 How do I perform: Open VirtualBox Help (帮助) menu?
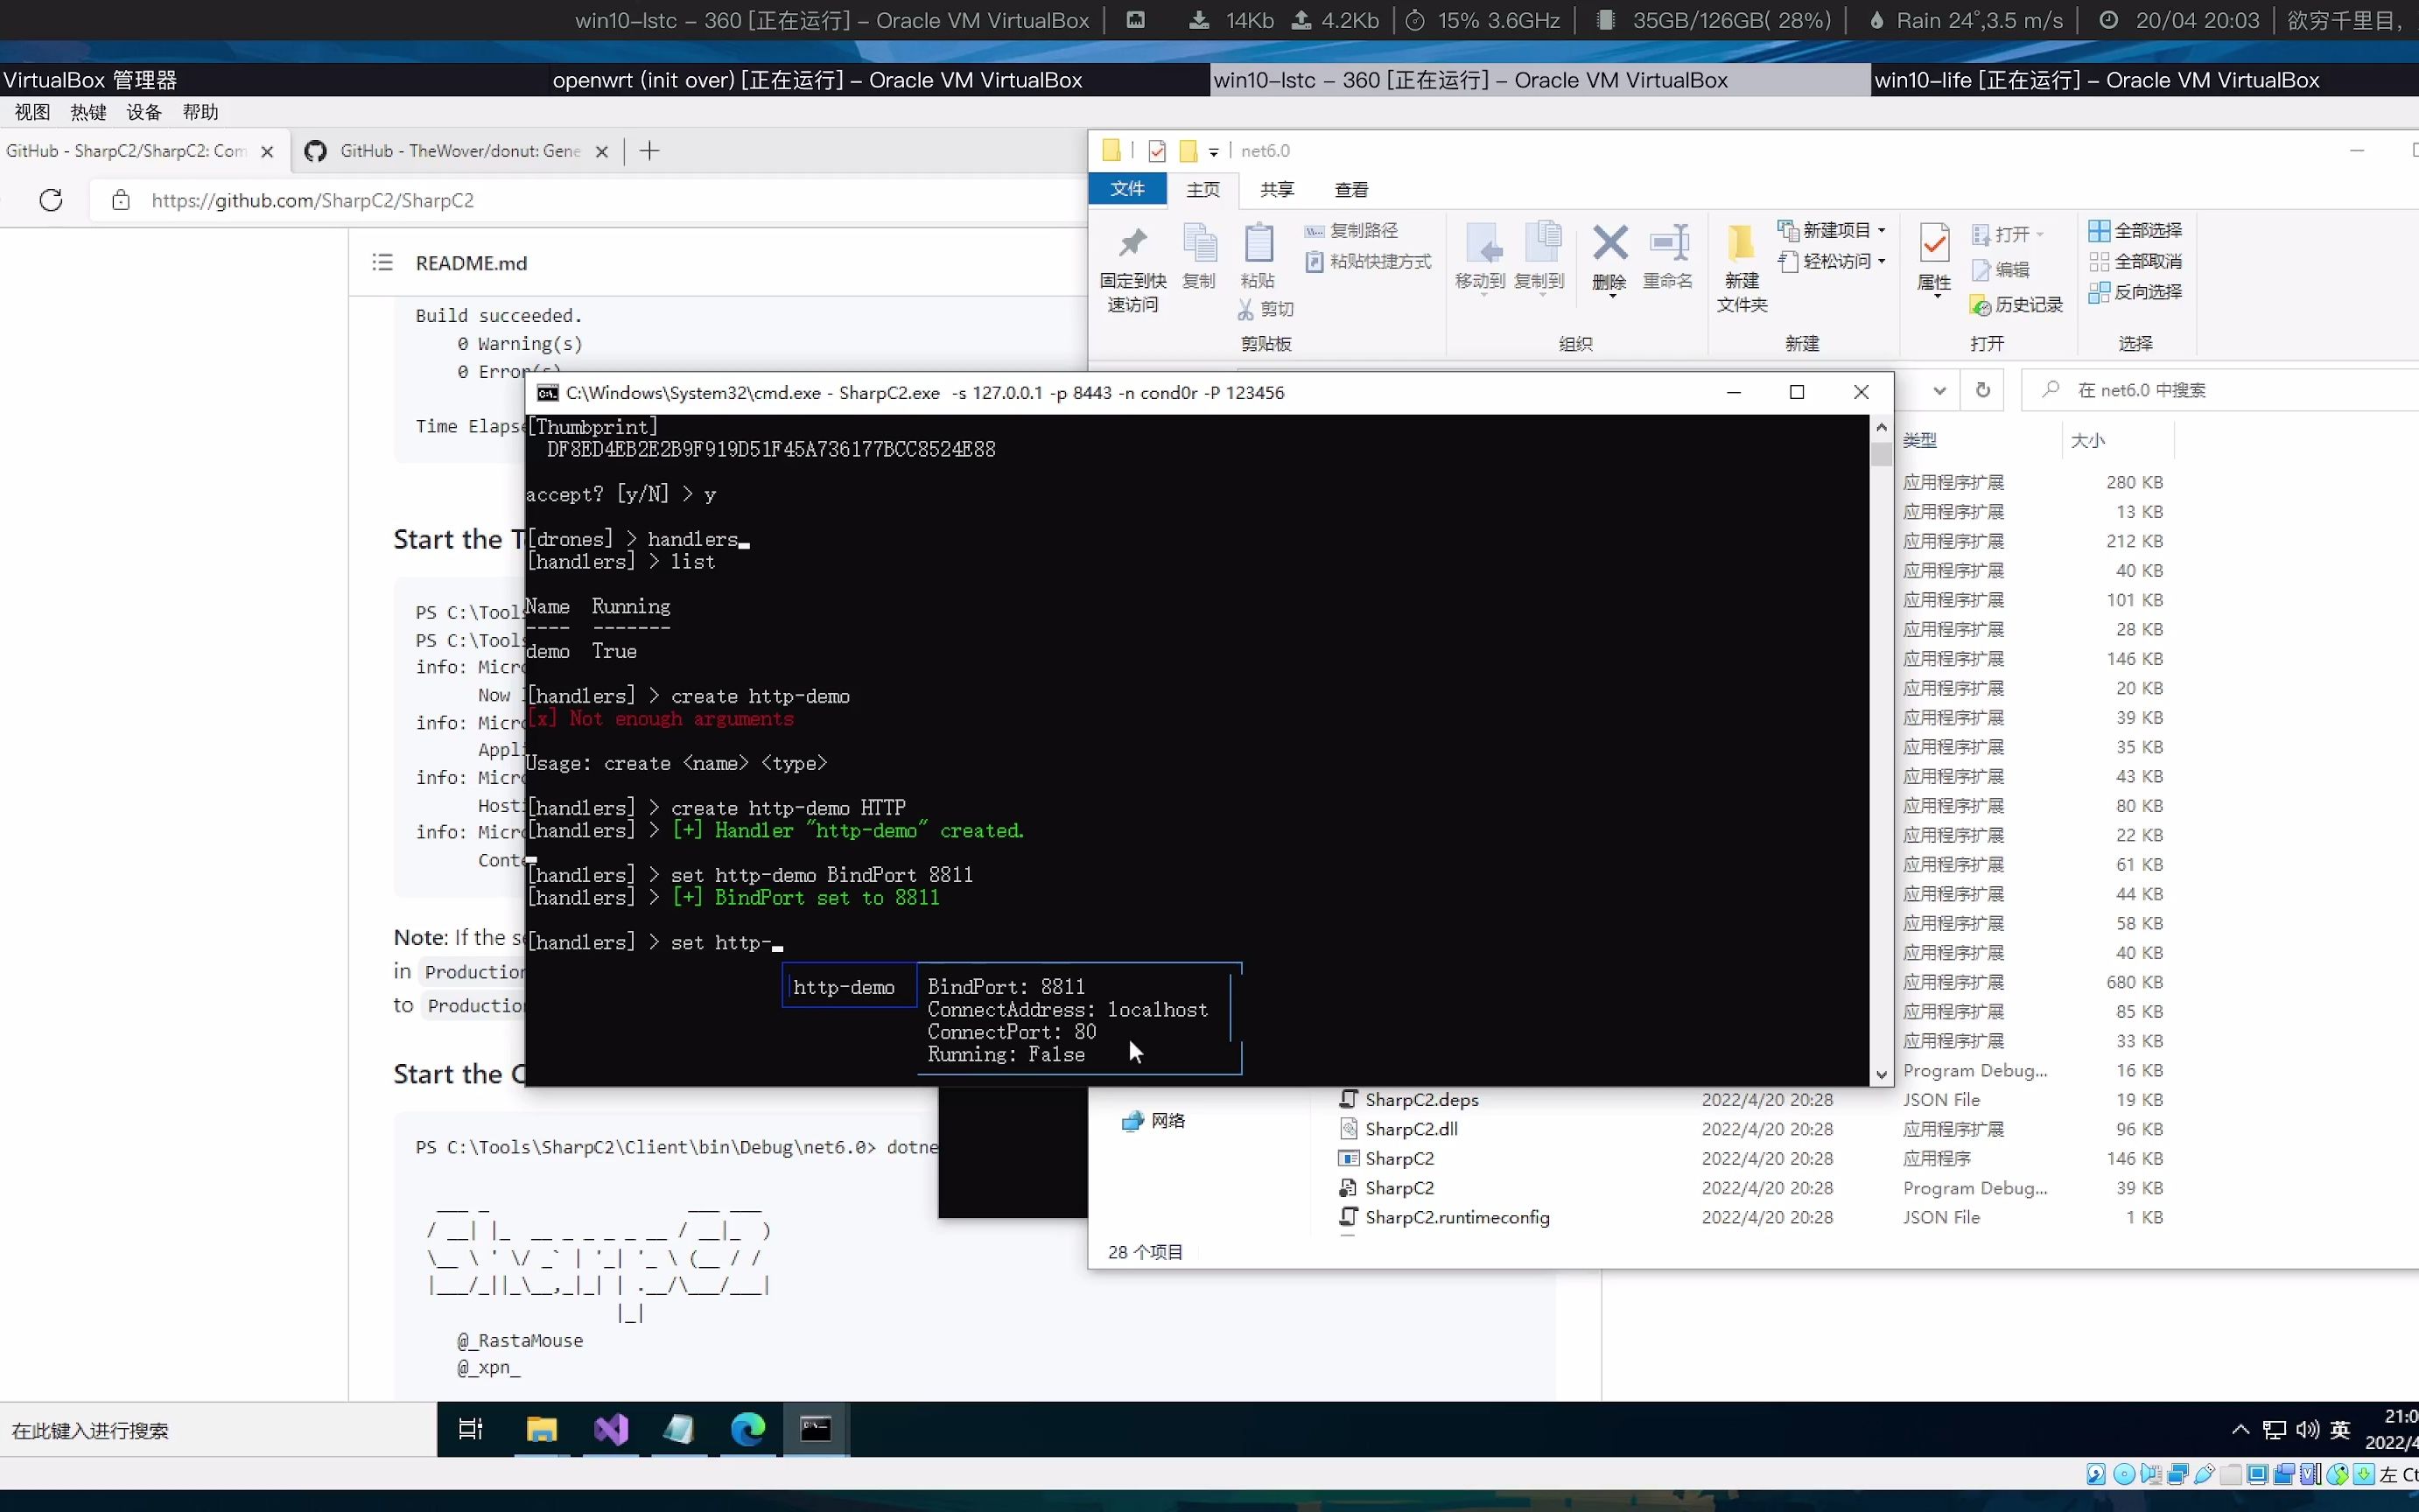pos(200,112)
